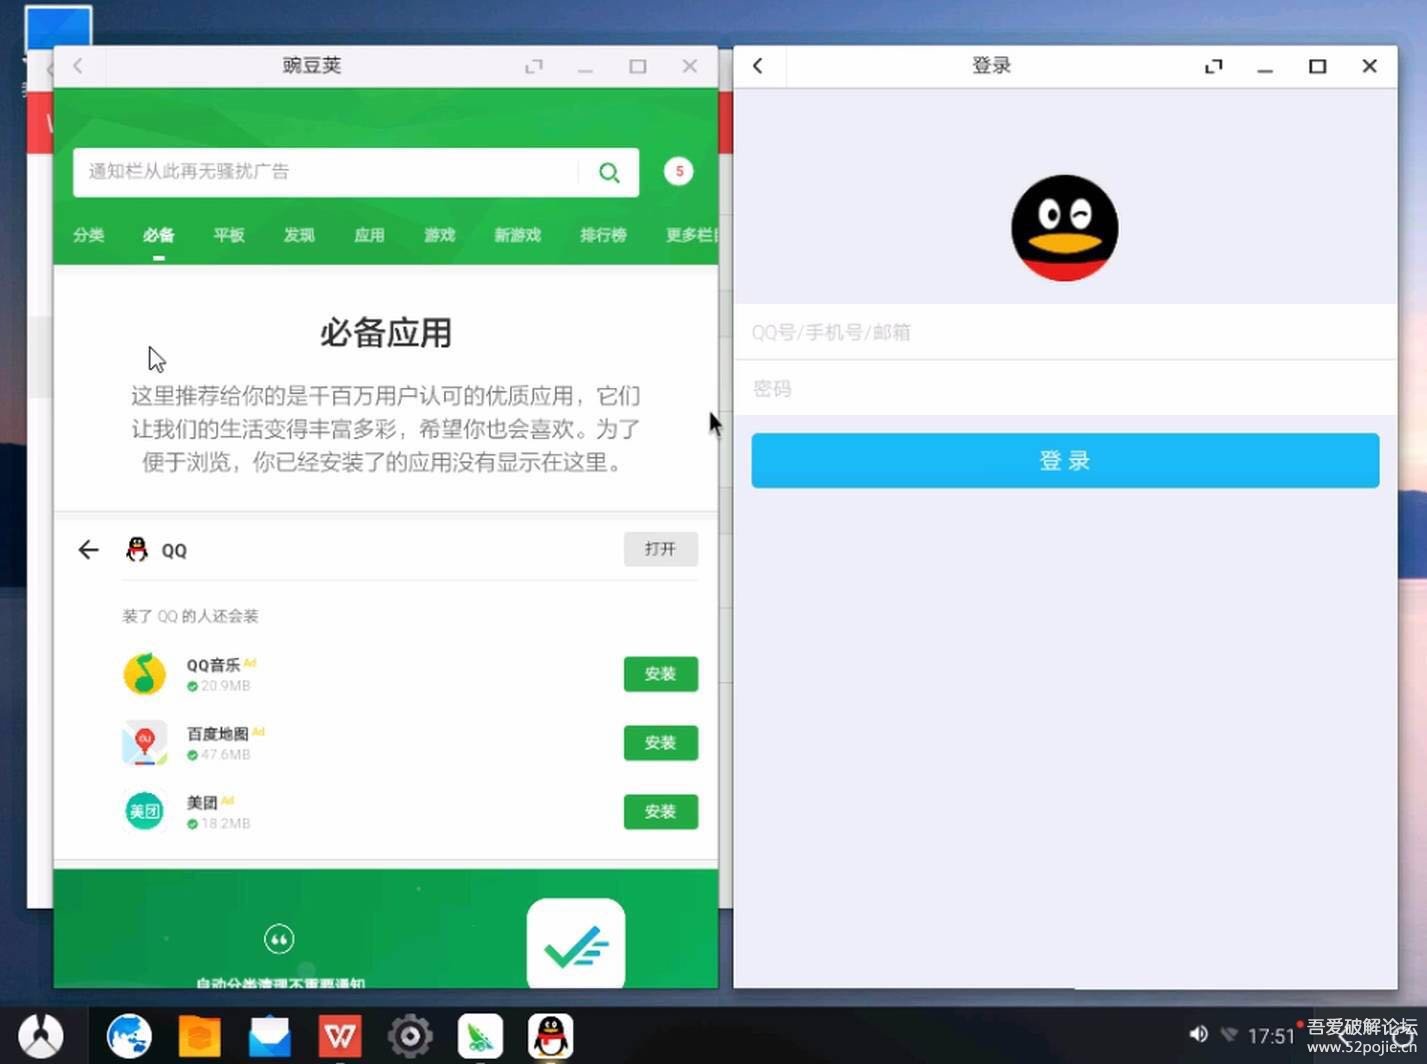Go back in the 豌豆荚 window title bar
1427x1064 pixels.
tap(78, 66)
